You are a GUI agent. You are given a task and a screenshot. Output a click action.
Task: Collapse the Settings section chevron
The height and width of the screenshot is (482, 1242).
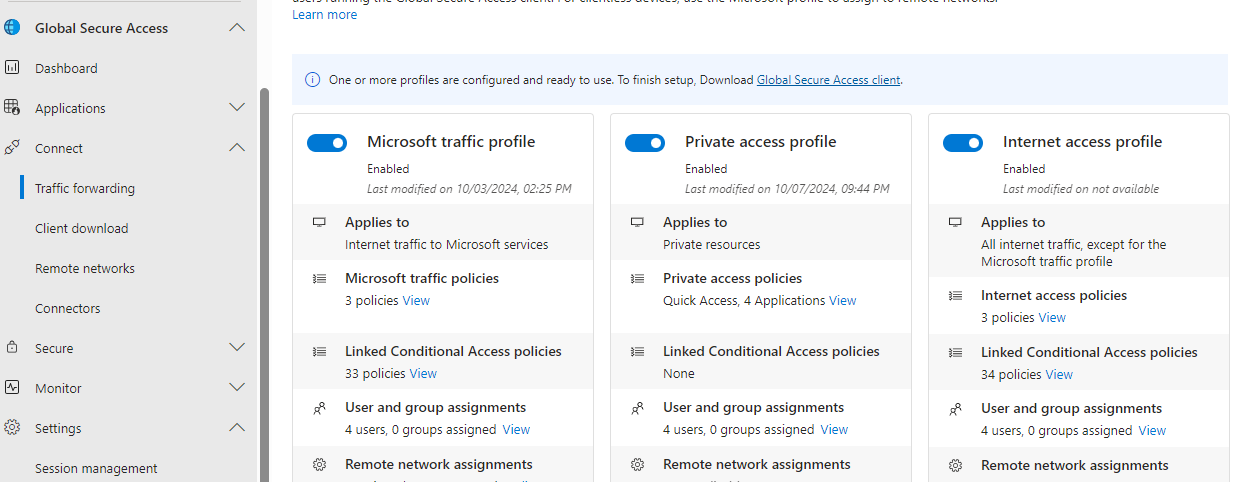[x=237, y=428]
